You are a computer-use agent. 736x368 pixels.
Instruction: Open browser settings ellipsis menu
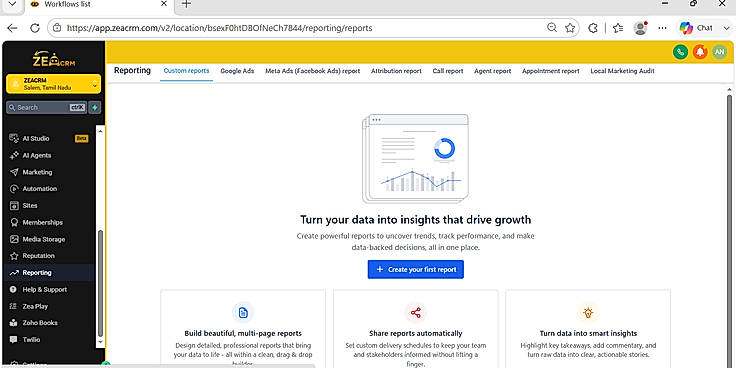[x=662, y=28]
